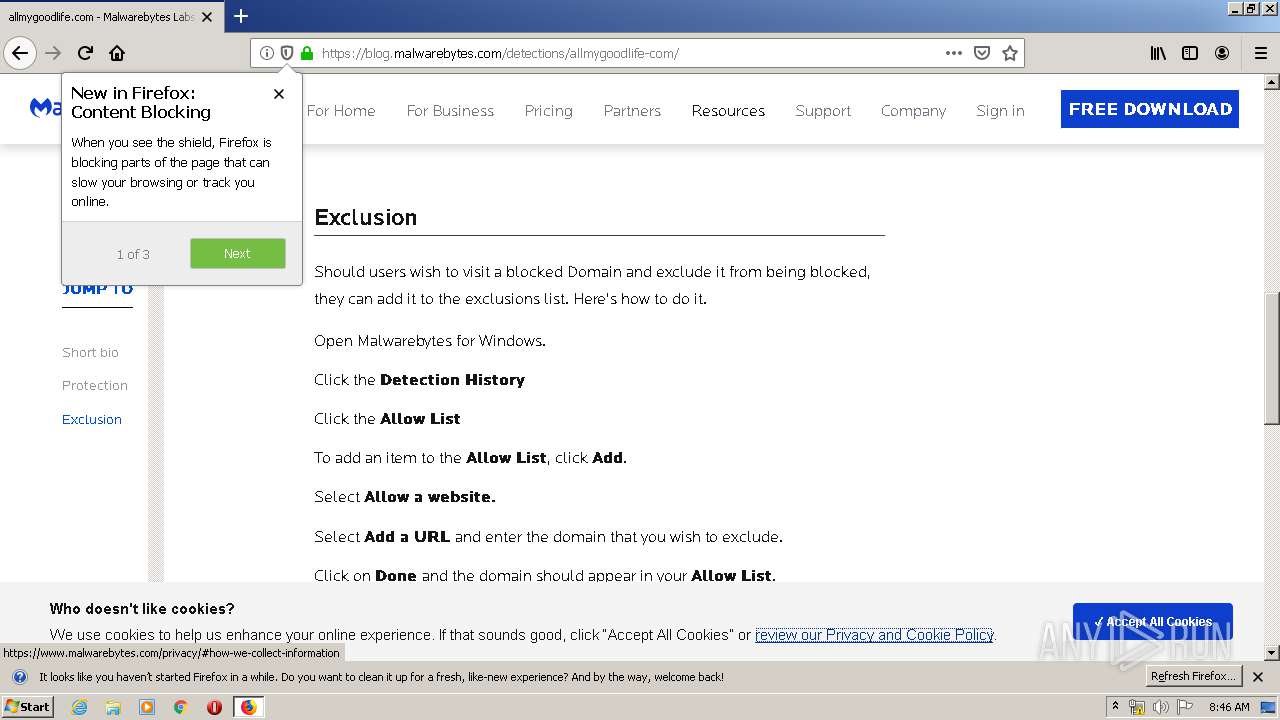The height and width of the screenshot is (720, 1280).
Task: Jump to Short bio section
Action: pyautogui.click(x=90, y=352)
